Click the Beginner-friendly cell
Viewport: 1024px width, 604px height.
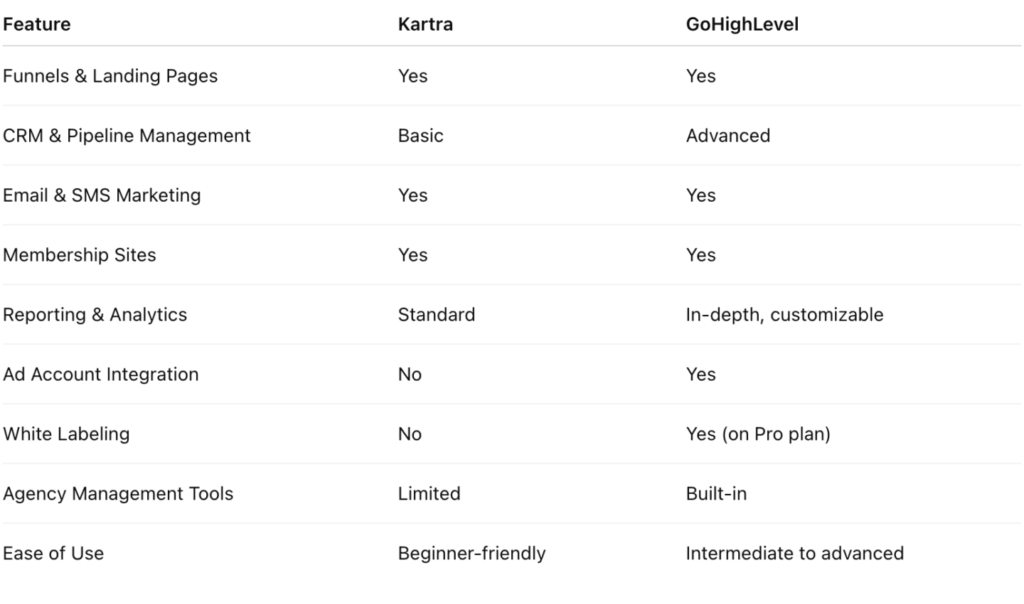tap(472, 553)
